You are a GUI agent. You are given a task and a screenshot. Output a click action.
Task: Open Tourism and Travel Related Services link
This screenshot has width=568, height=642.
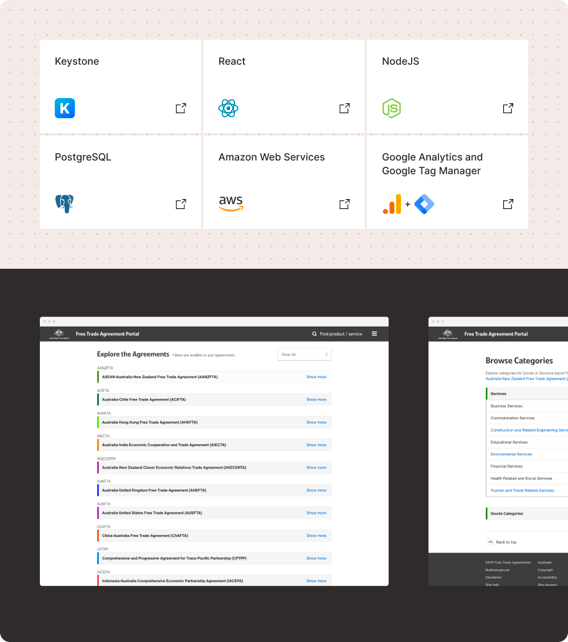pos(522,490)
